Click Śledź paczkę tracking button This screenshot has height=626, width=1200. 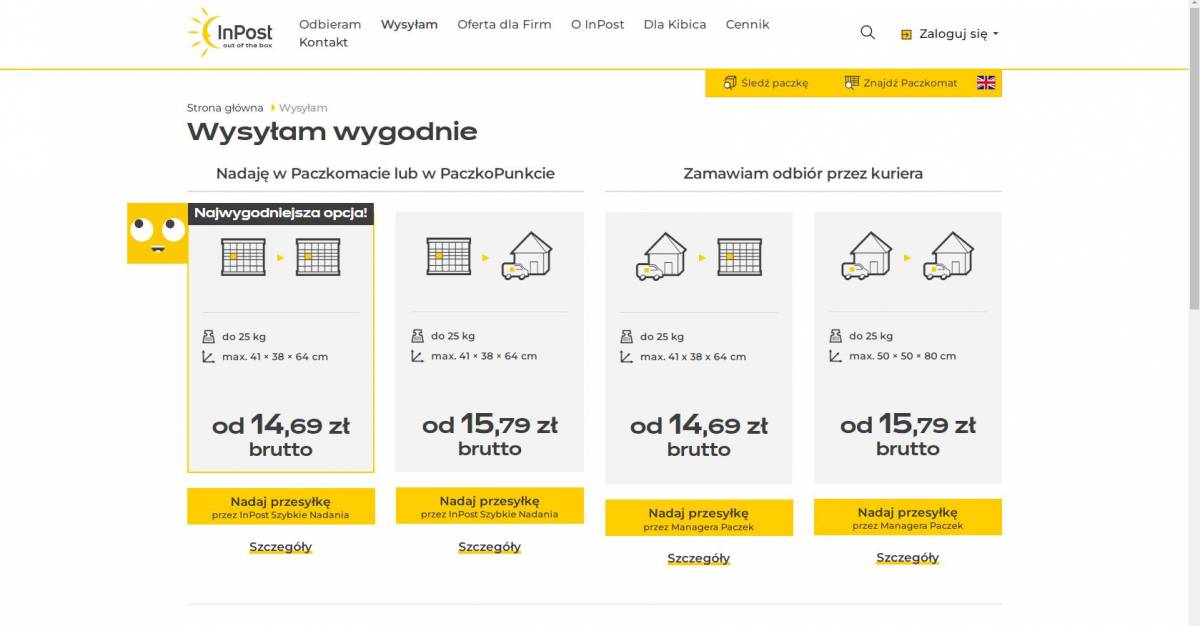pos(766,83)
